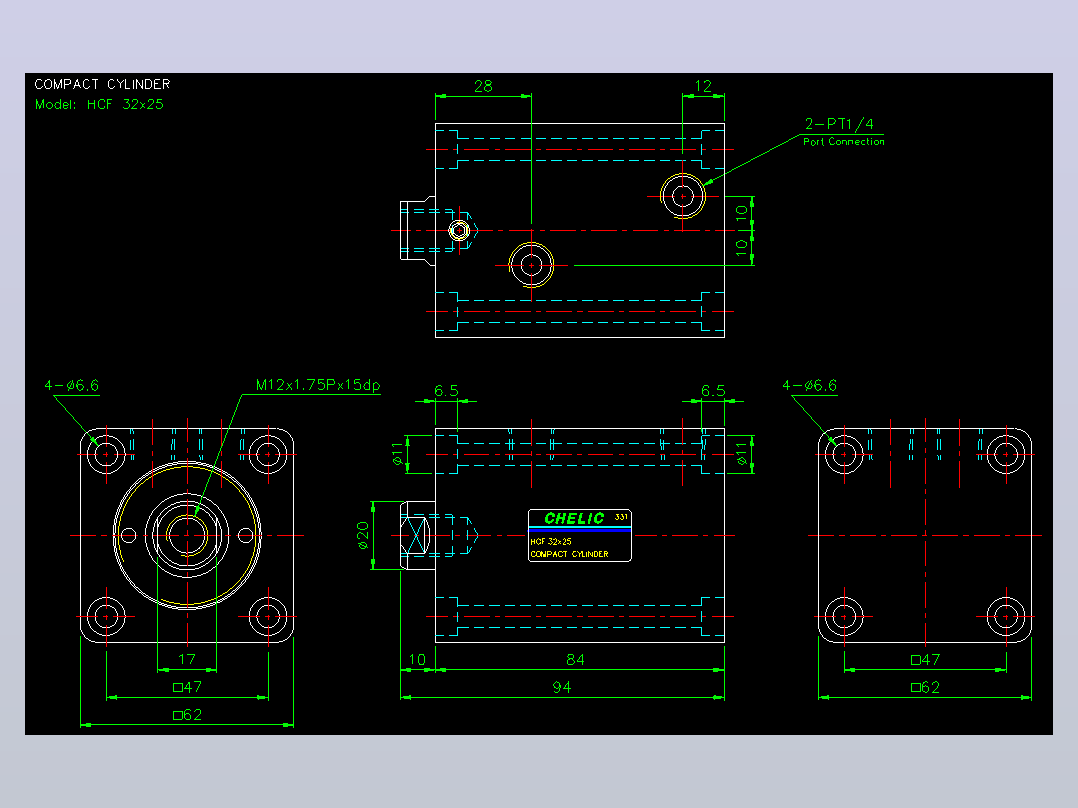Click the 28 dimension in top view
The image size is (1078, 808).
click(483, 86)
